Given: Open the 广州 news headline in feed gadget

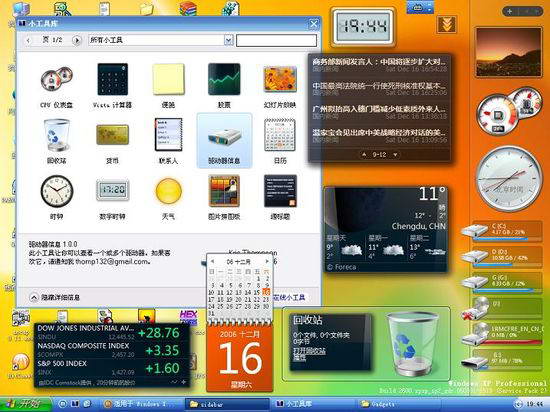Looking at the screenshot, I should click(379, 109).
